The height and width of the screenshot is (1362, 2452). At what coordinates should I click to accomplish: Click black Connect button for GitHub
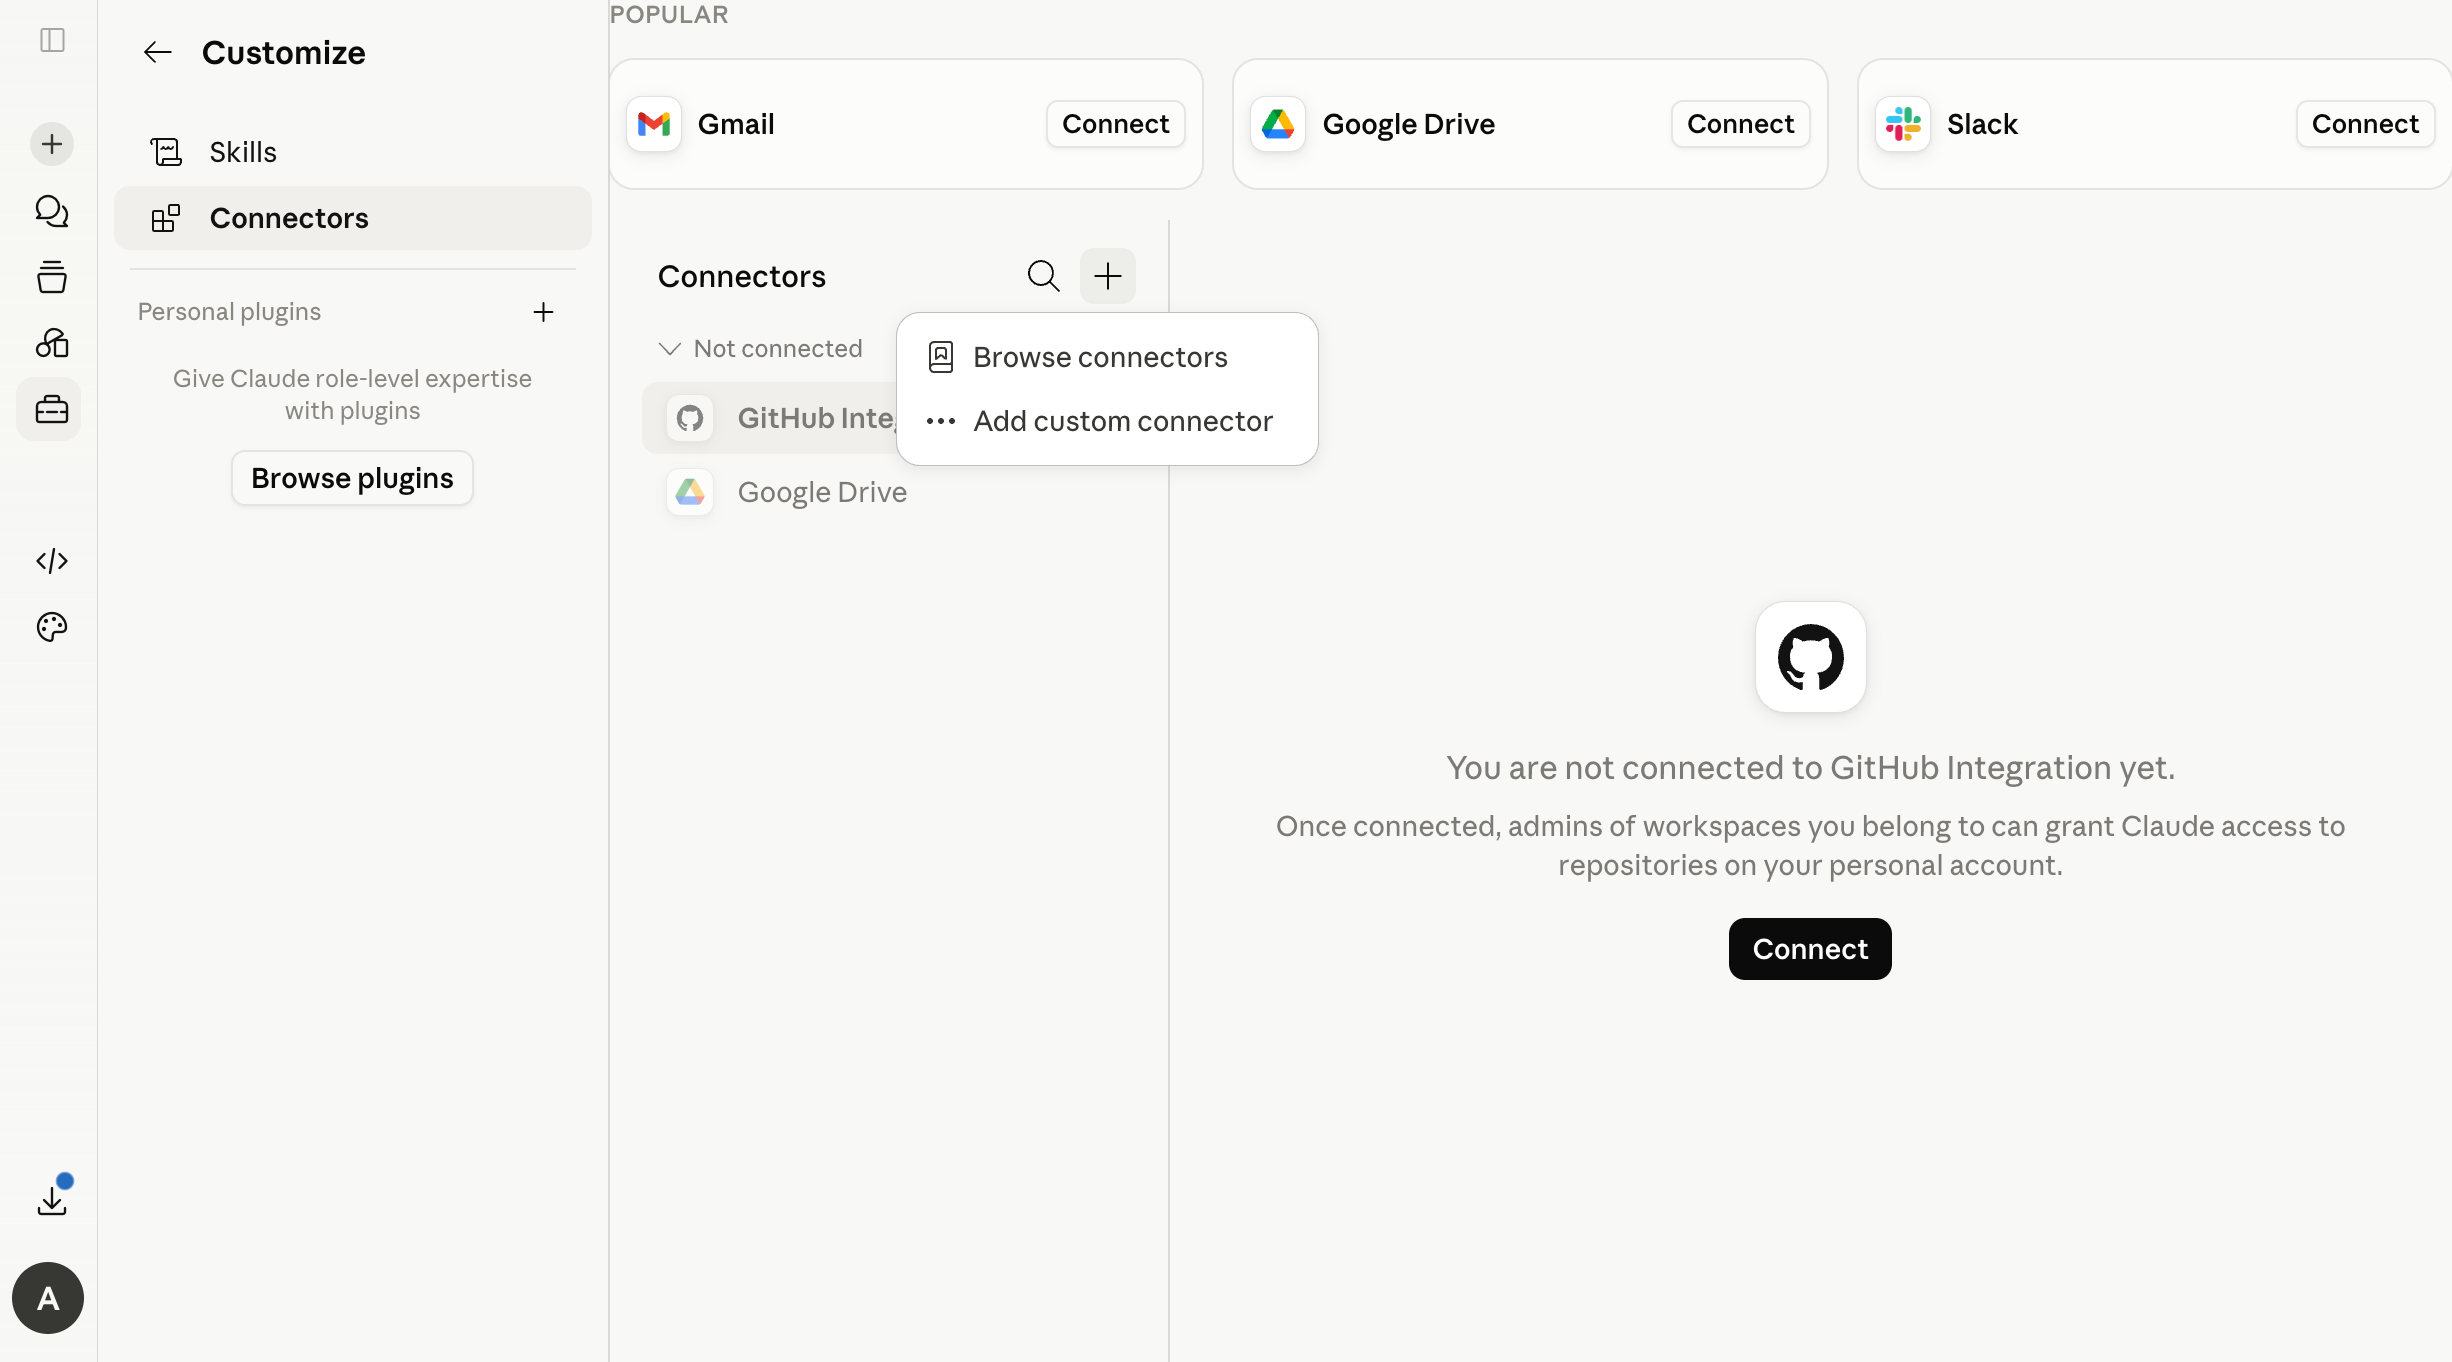point(1810,949)
